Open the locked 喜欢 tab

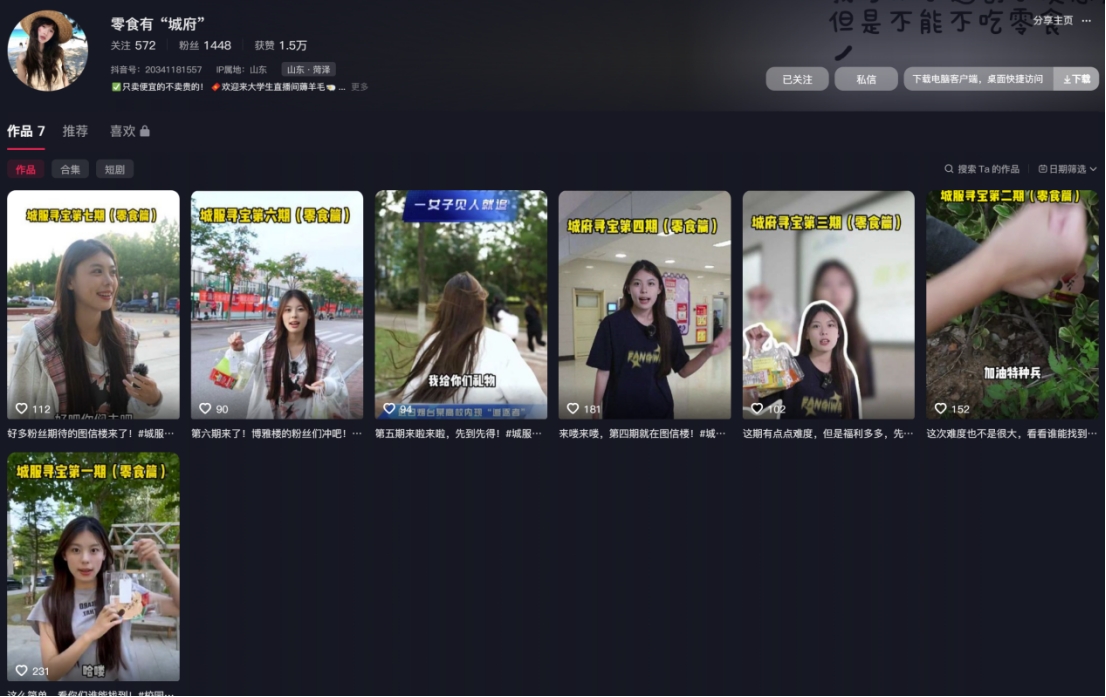(129, 131)
